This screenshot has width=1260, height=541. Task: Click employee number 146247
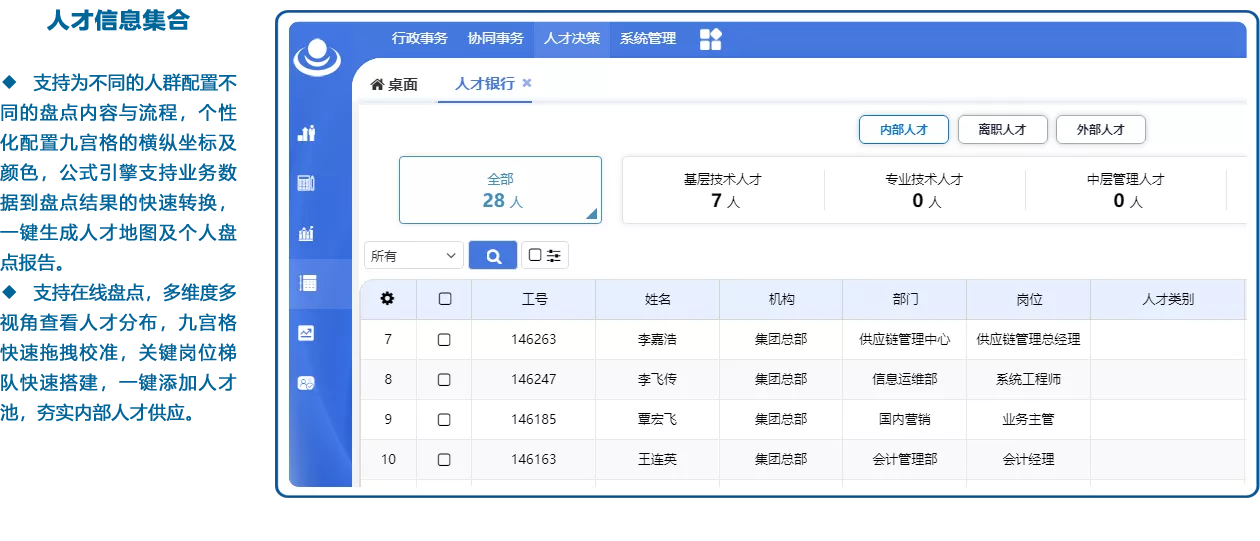pos(534,380)
